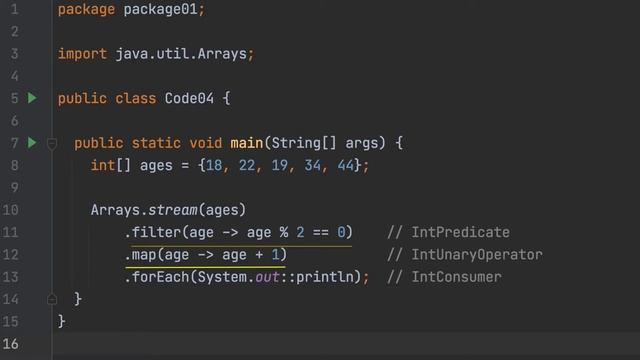640x360 pixels.
Task: Click 'java.util.Arrays' import path
Action: 181,54
